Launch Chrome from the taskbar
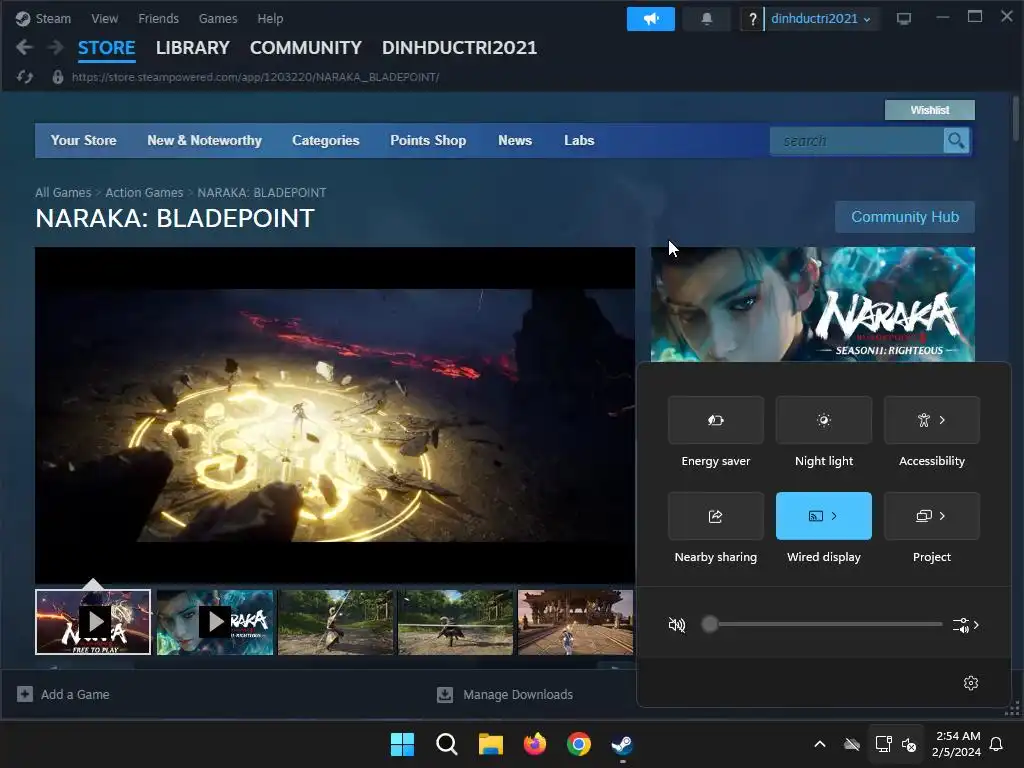The image size is (1024, 768). tap(579, 744)
